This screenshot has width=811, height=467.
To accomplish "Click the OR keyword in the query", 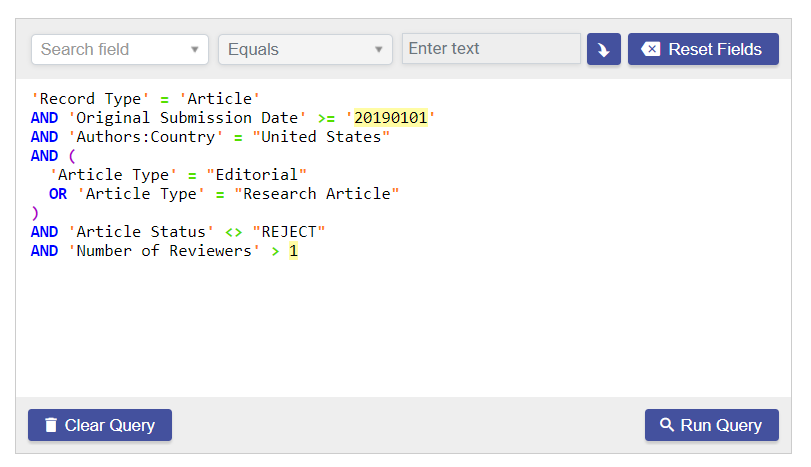I will point(58,194).
